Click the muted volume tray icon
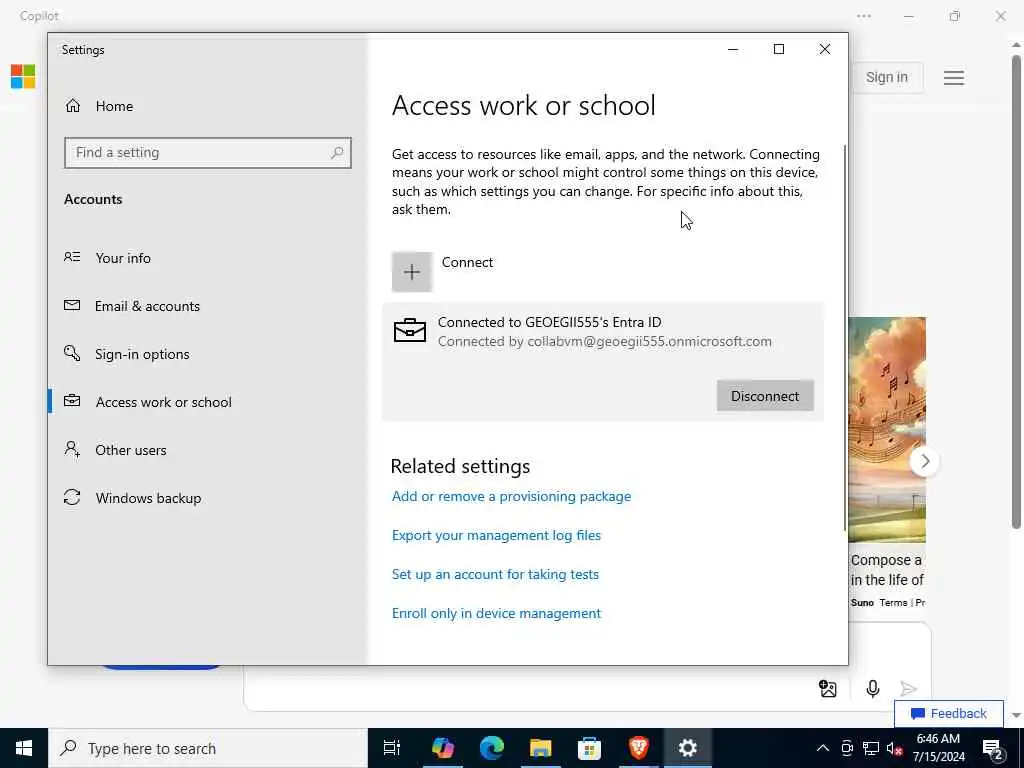Screen dimensions: 1024x768 [x=894, y=748]
